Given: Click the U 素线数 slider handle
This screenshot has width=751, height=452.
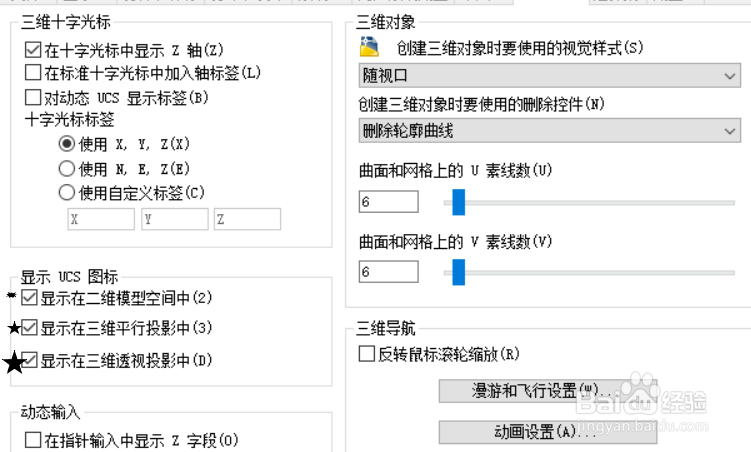Looking at the screenshot, I should pyautogui.click(x=458, y=202).
